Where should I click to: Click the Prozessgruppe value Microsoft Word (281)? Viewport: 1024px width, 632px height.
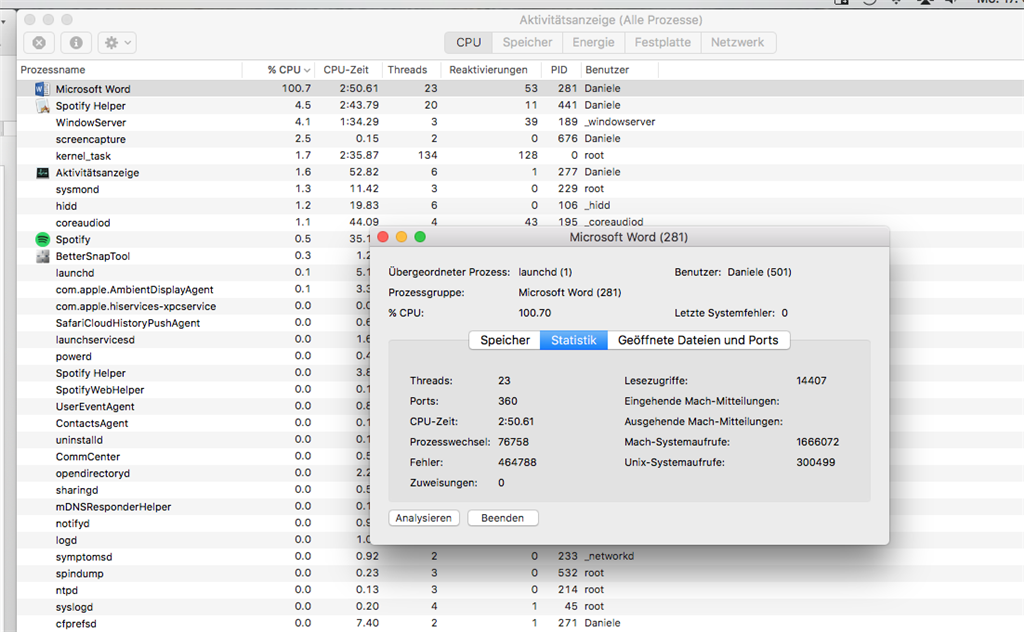[x=569, y=292]
